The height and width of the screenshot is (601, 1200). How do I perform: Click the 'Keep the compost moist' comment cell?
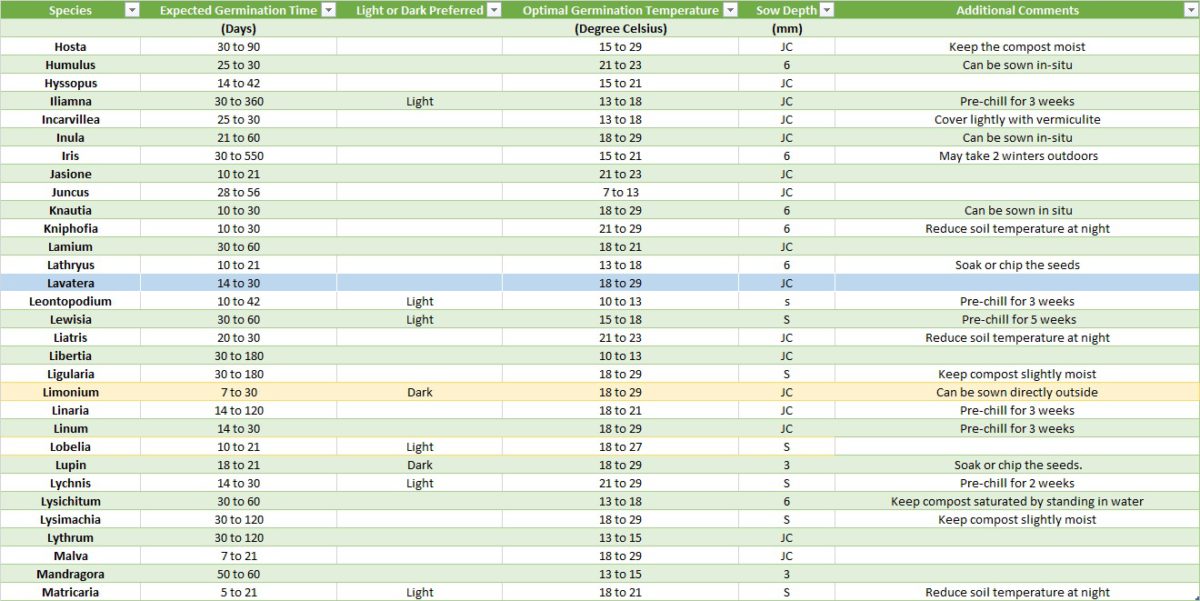pyautogui.click(x=1017, y=47)
